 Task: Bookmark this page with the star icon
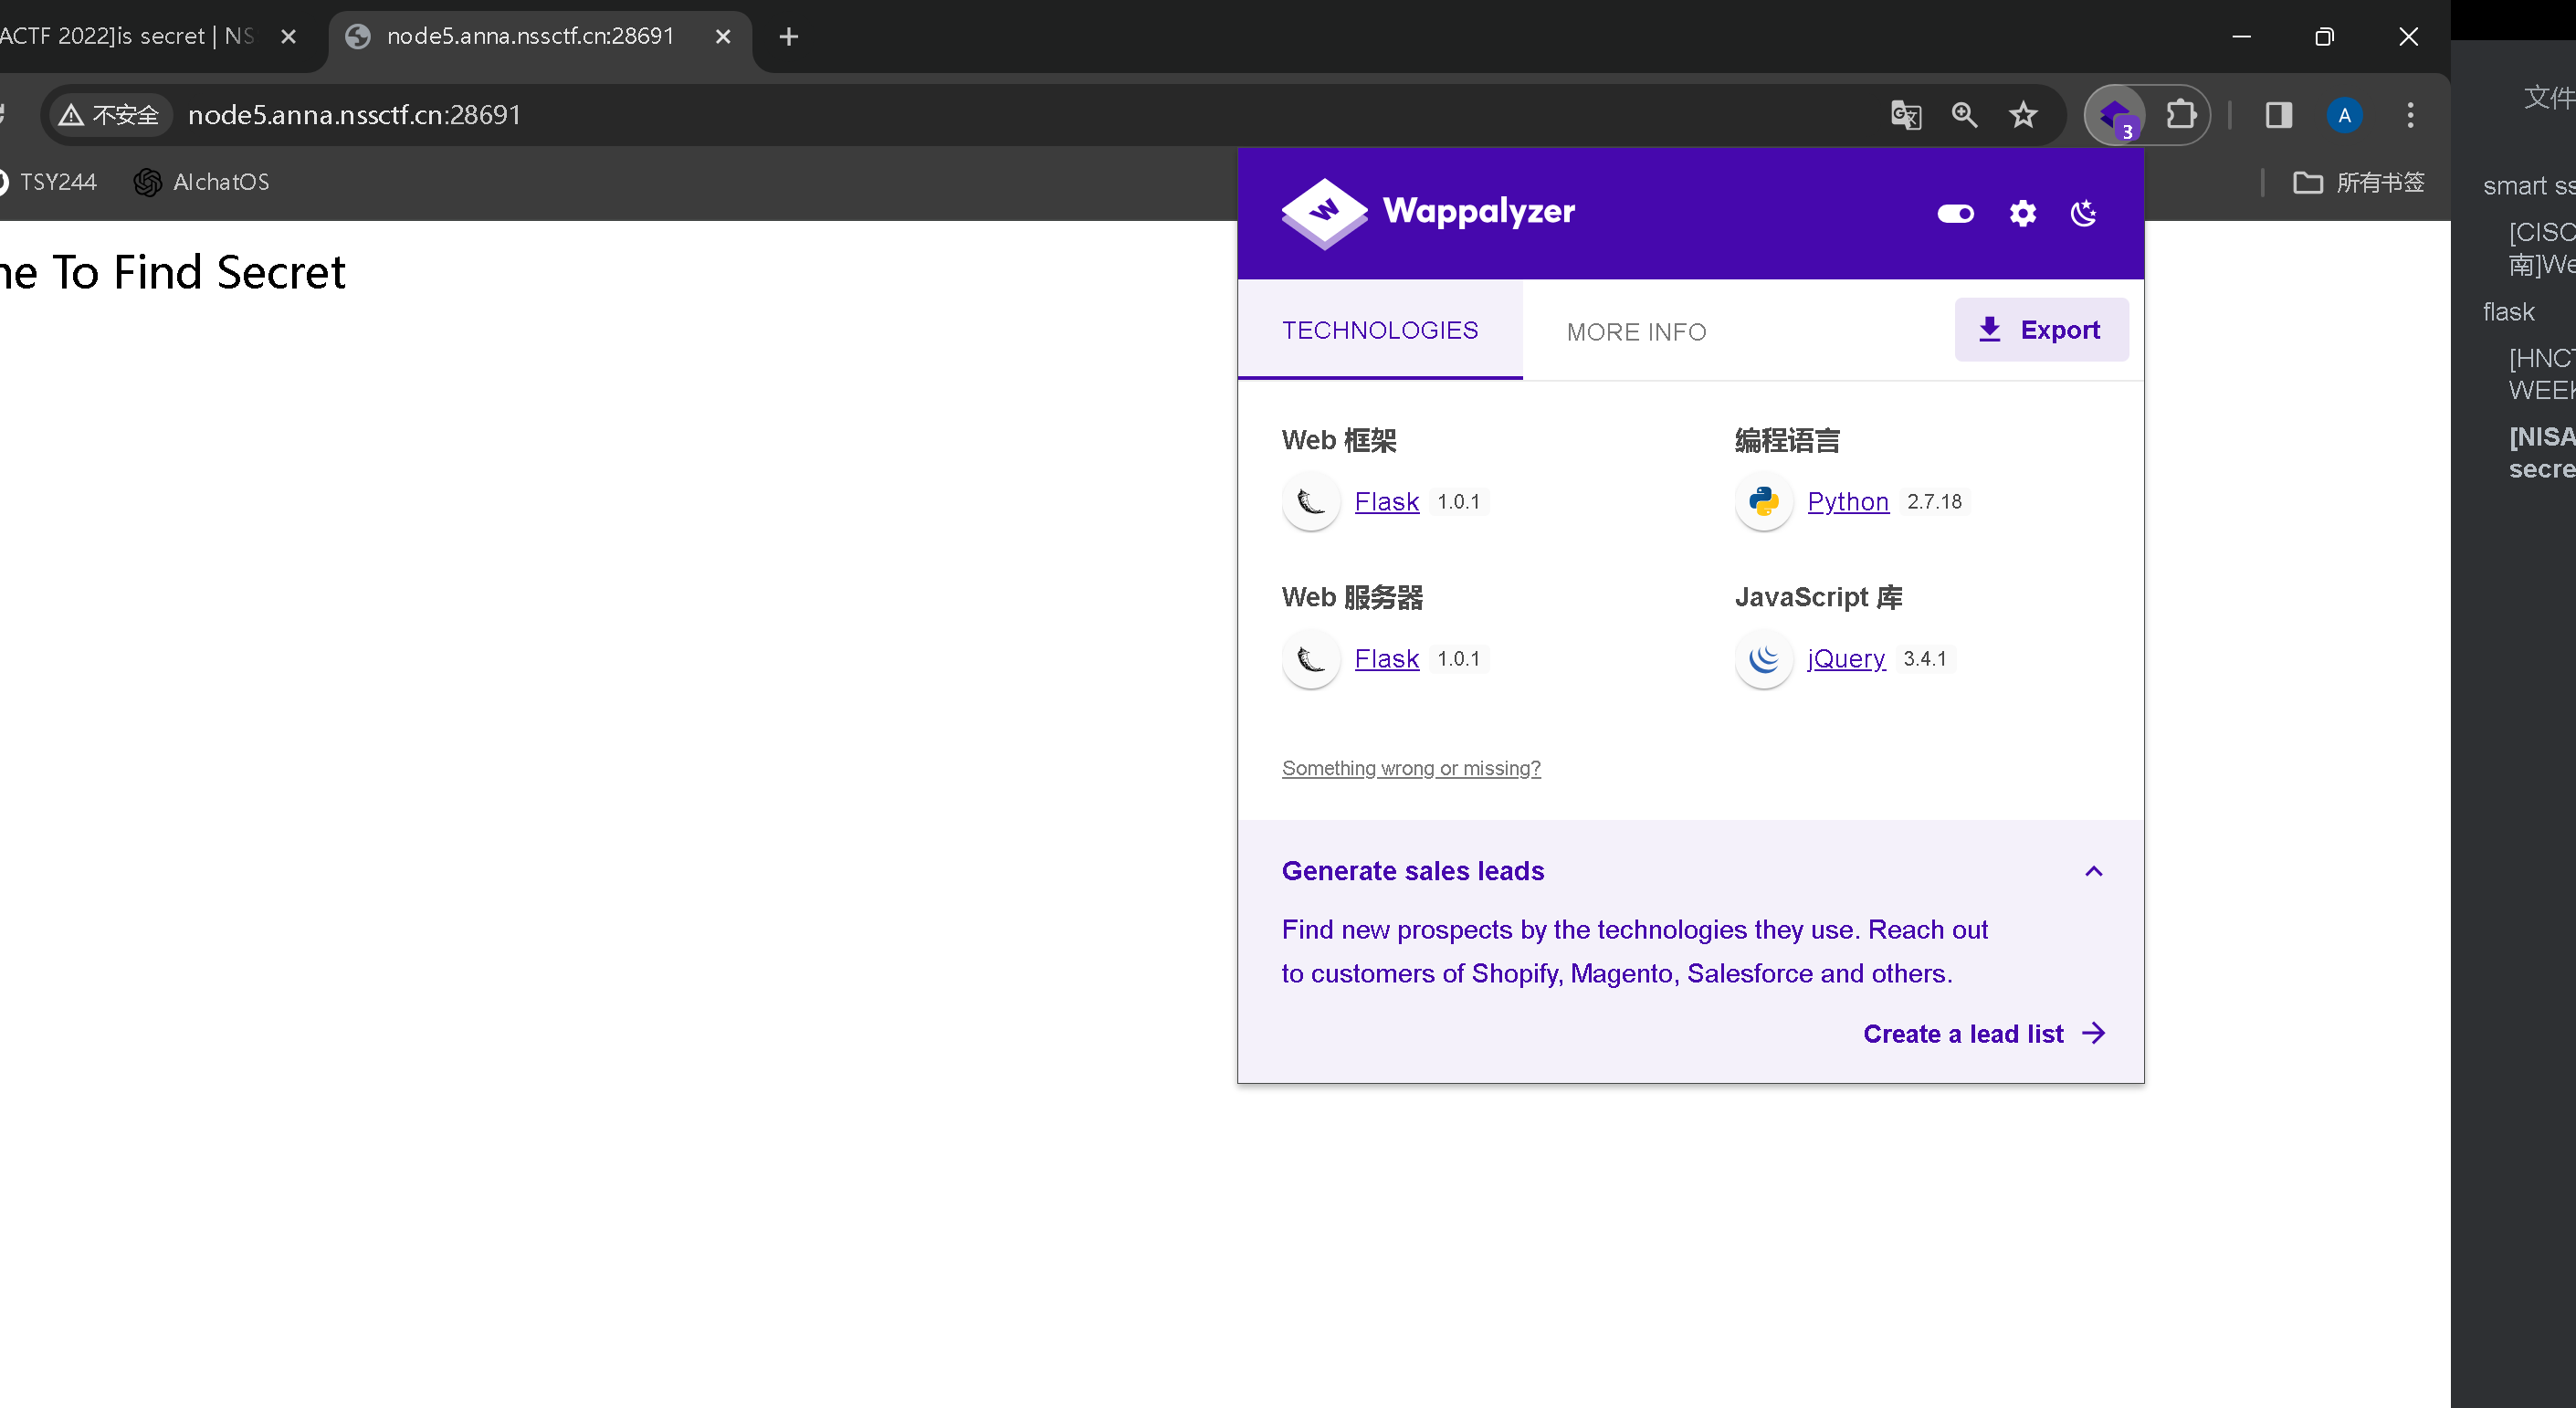click(2024, 115)
